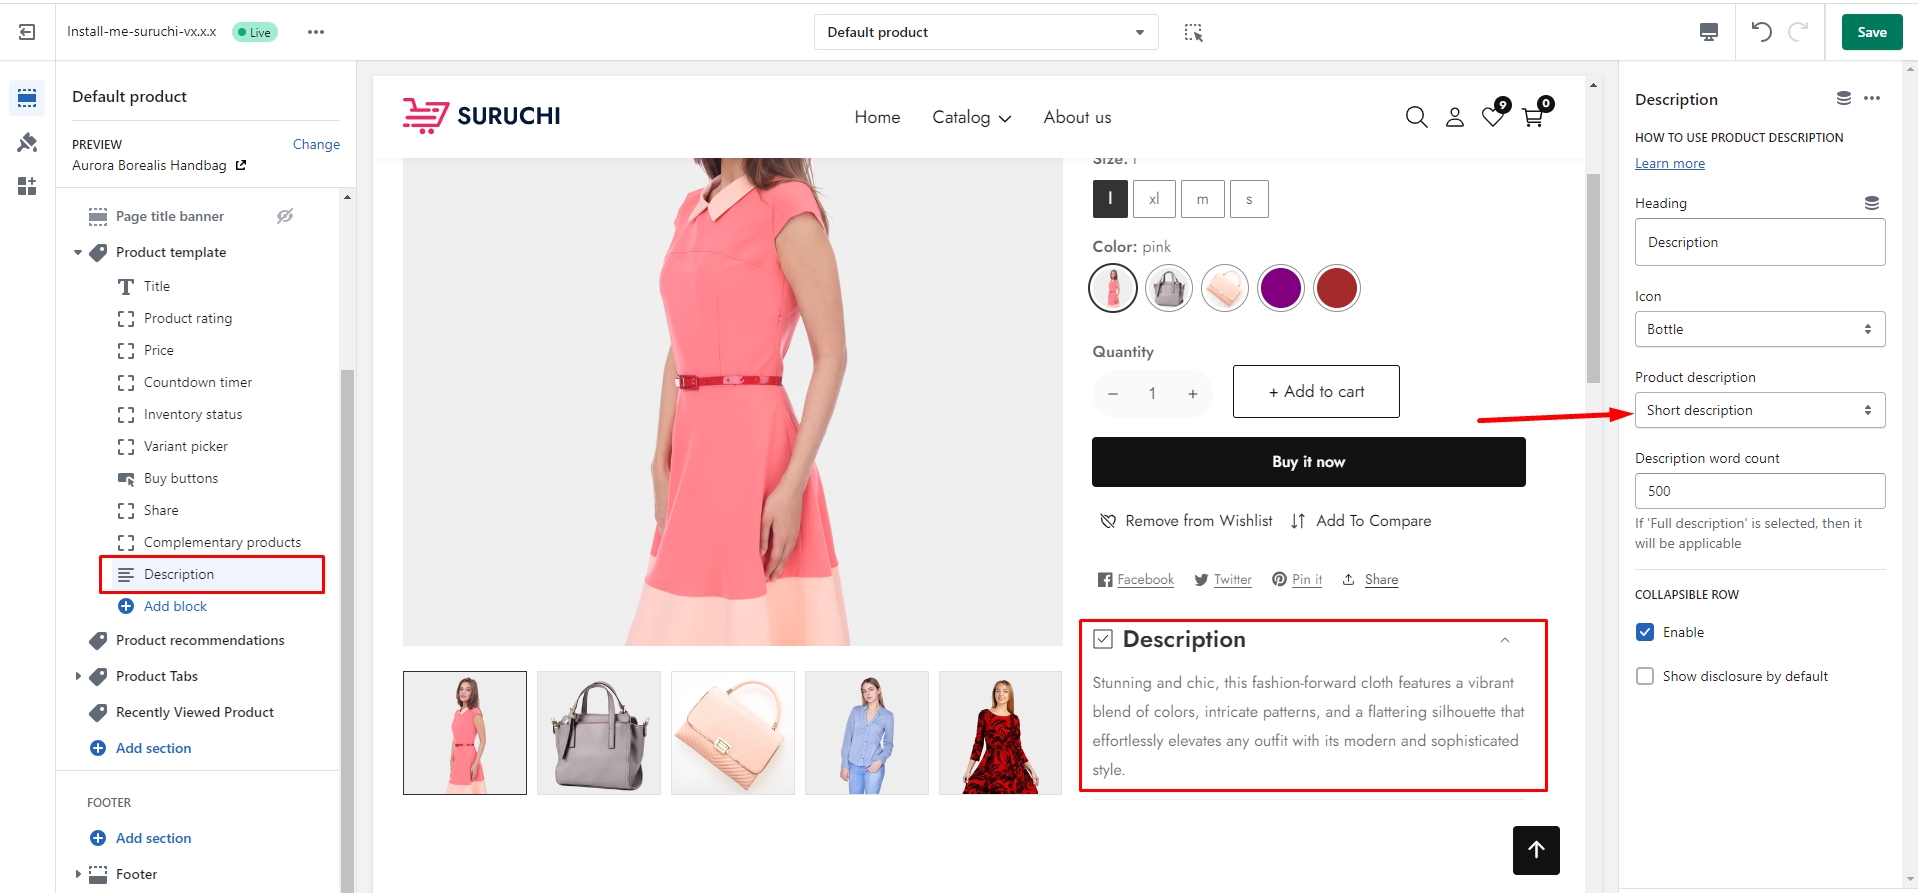Switch to desktop preview icon

coord(1709,32)
